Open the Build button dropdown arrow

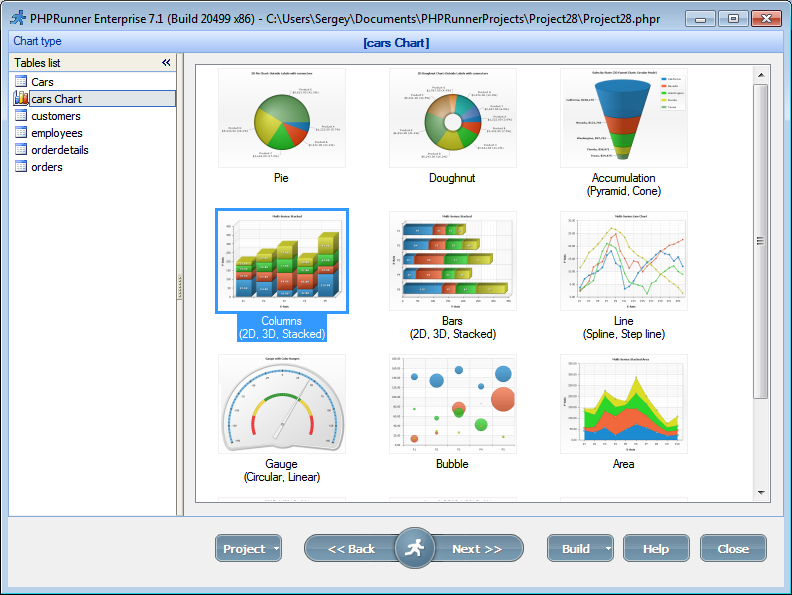click(x=608, y=549)
